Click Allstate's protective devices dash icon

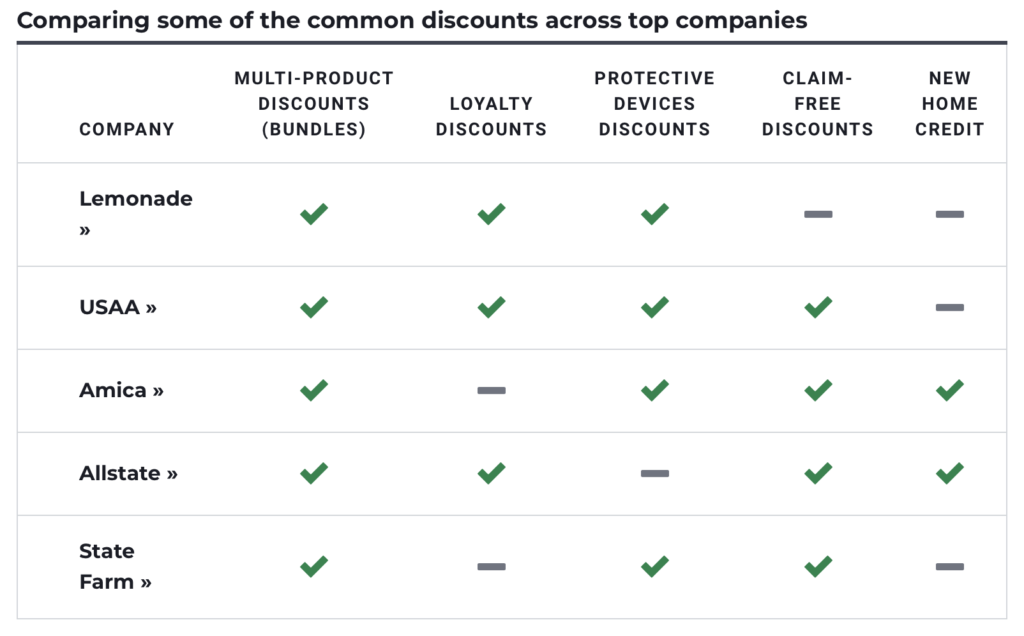pos(655,473)
